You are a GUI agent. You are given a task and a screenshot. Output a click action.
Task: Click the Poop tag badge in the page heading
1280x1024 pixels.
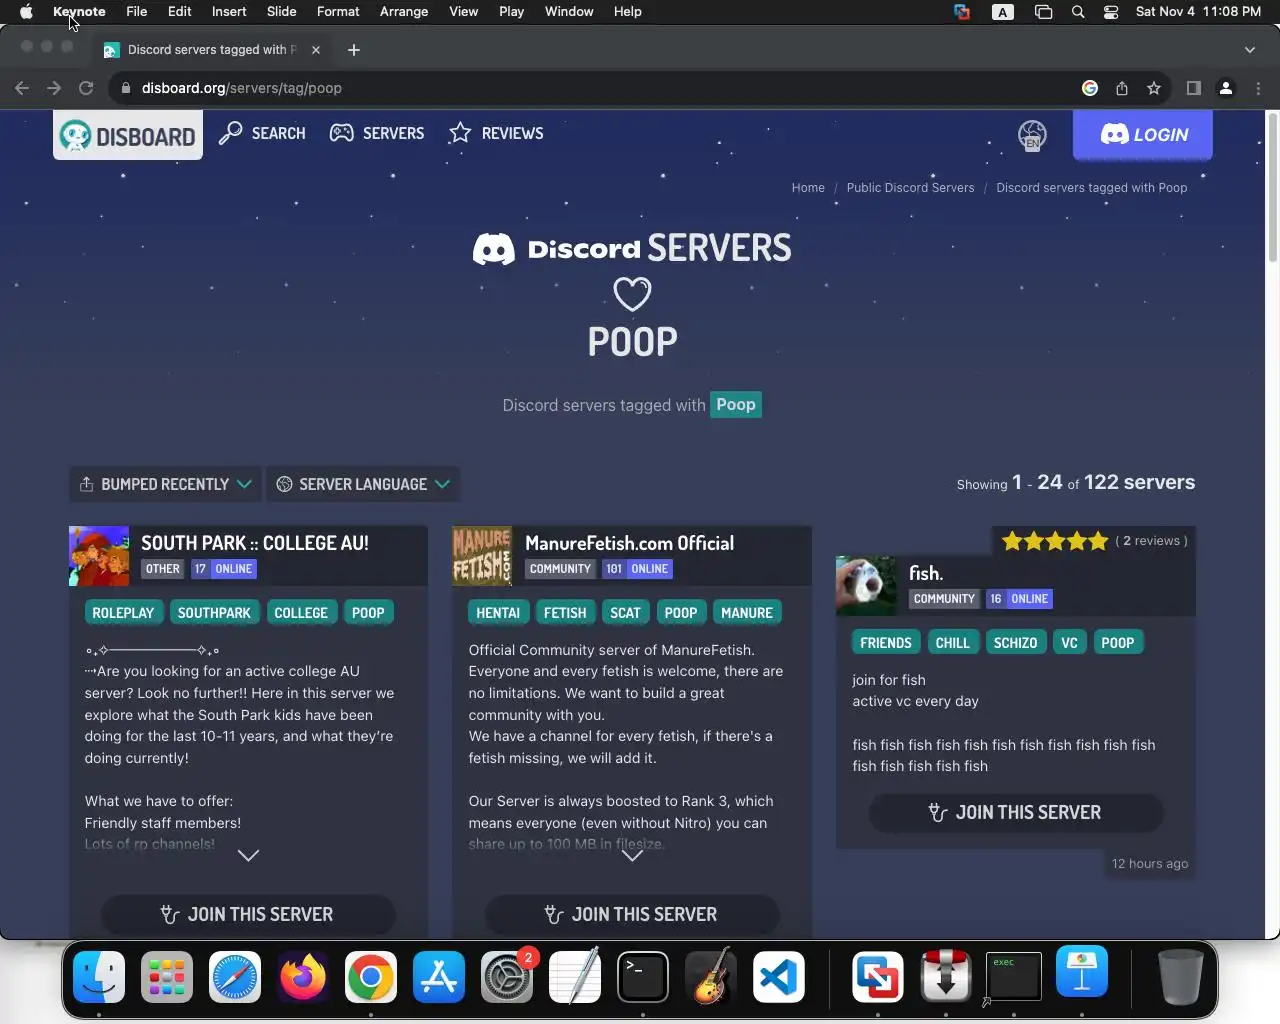(x=736, y=405)
